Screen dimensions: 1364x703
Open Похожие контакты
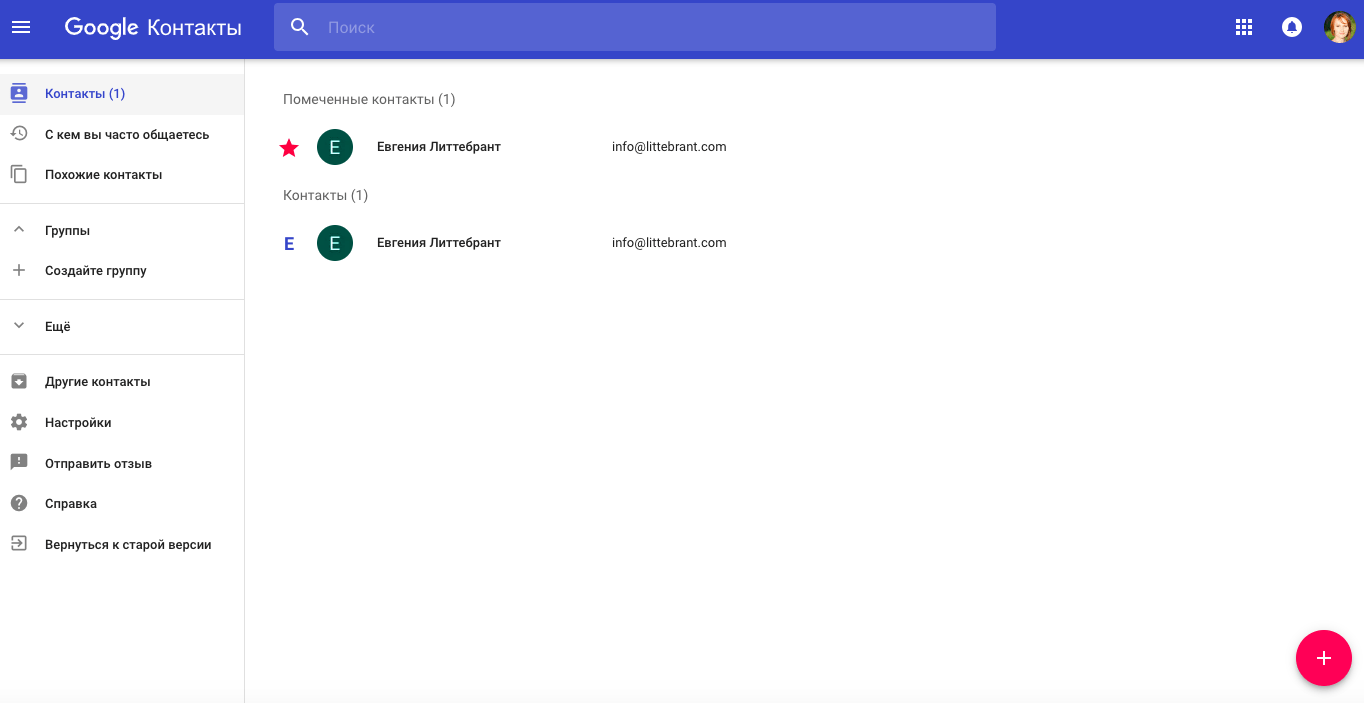103,174
